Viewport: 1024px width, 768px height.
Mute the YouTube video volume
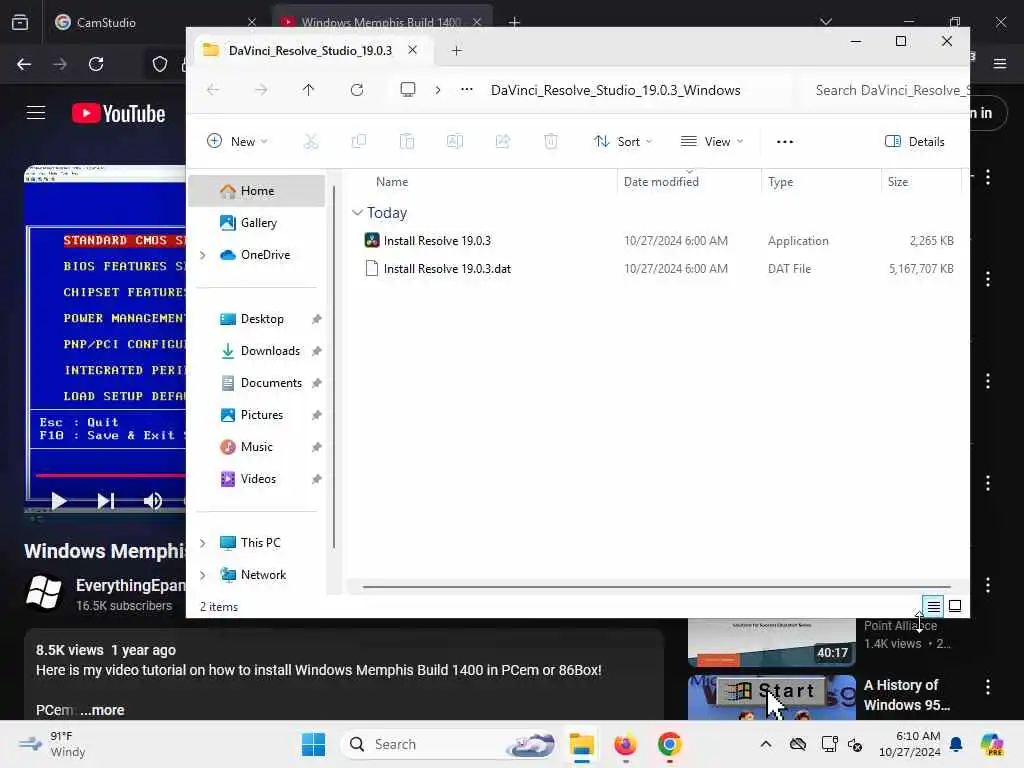[x=152, y=501]
